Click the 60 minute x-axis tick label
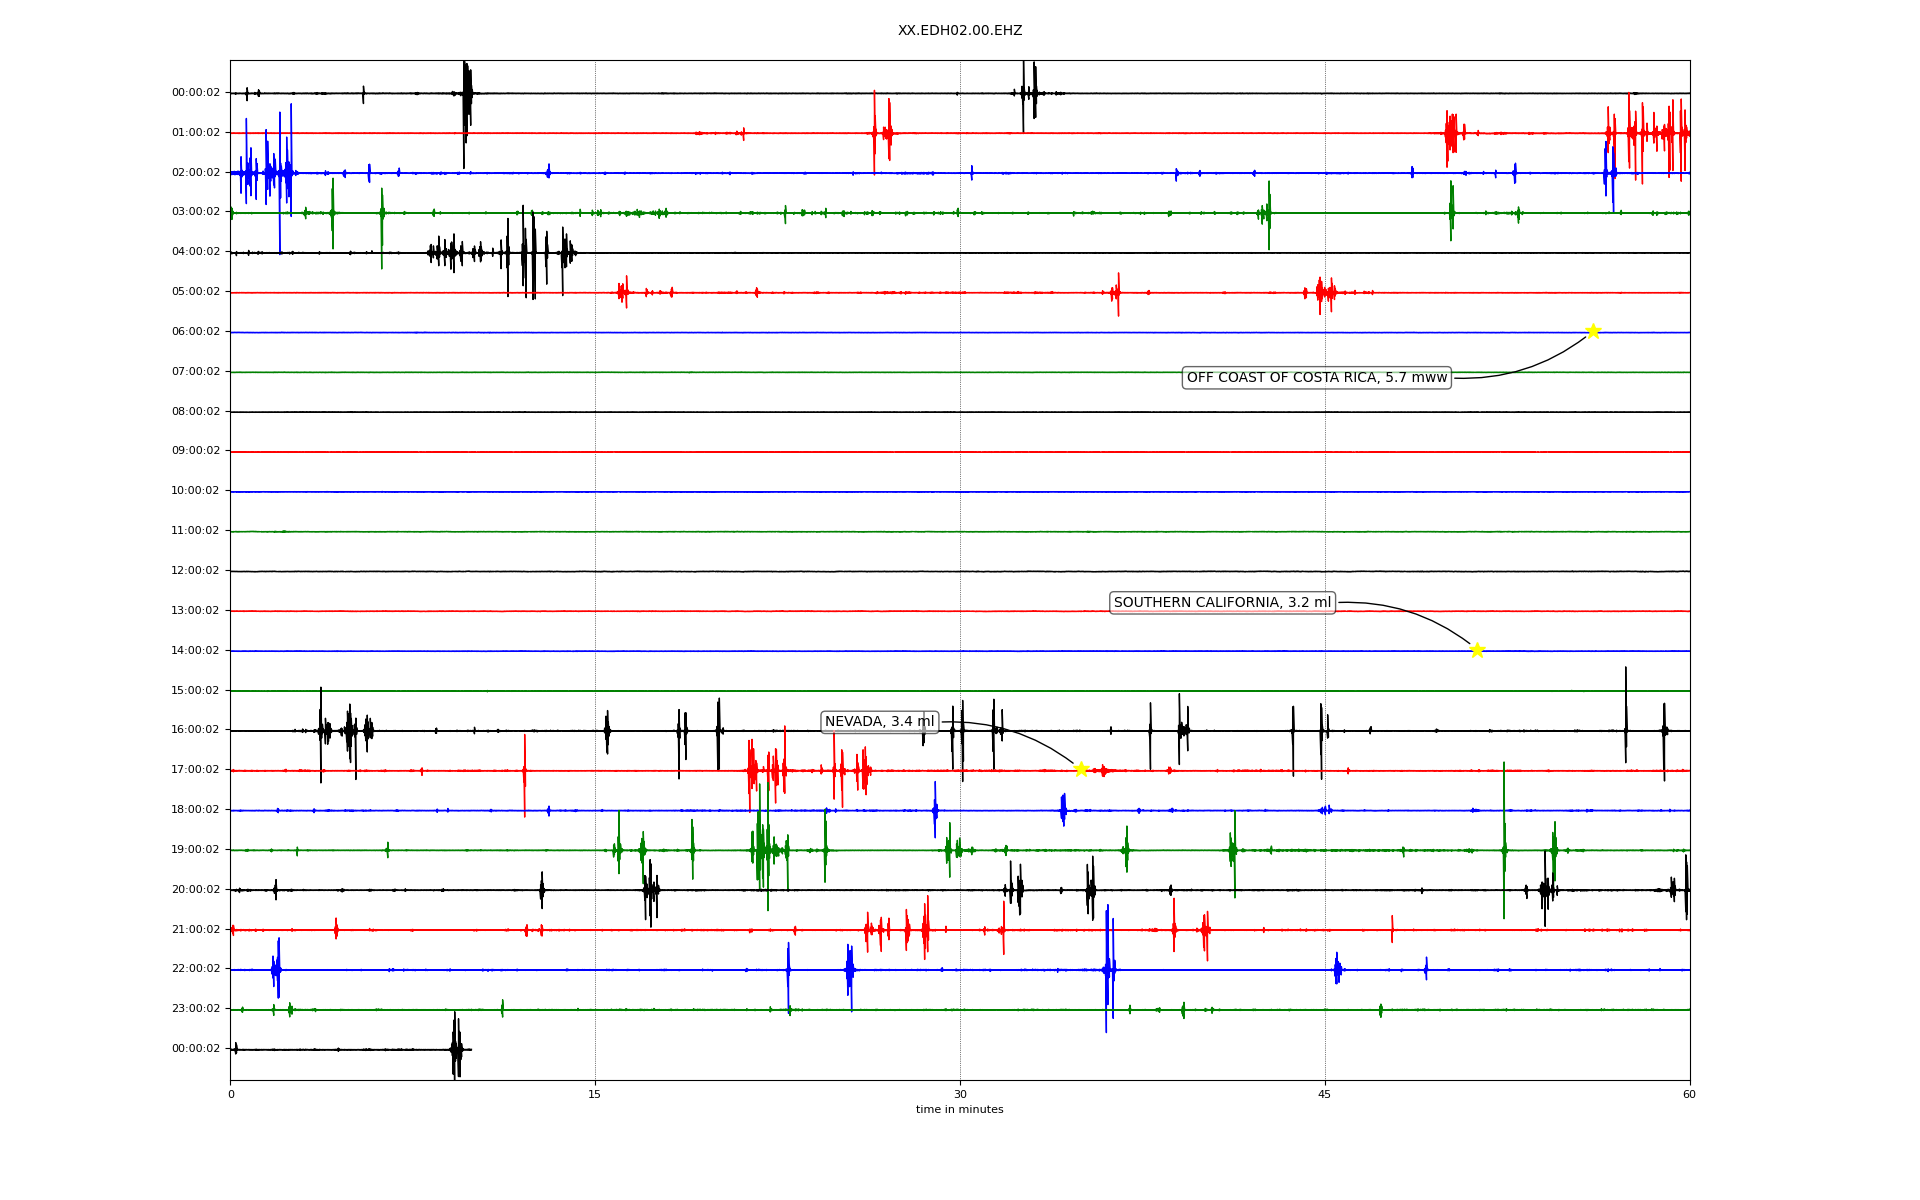This screenshot has width=1920, height=1200. pyautogui.click(x=1689, y=1094)
